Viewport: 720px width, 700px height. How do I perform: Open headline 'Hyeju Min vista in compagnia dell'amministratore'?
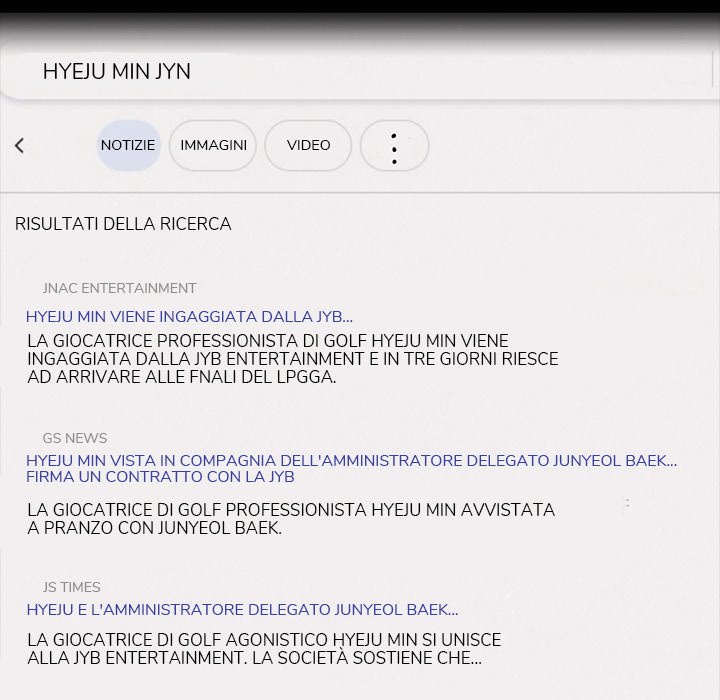click(350, 461)
